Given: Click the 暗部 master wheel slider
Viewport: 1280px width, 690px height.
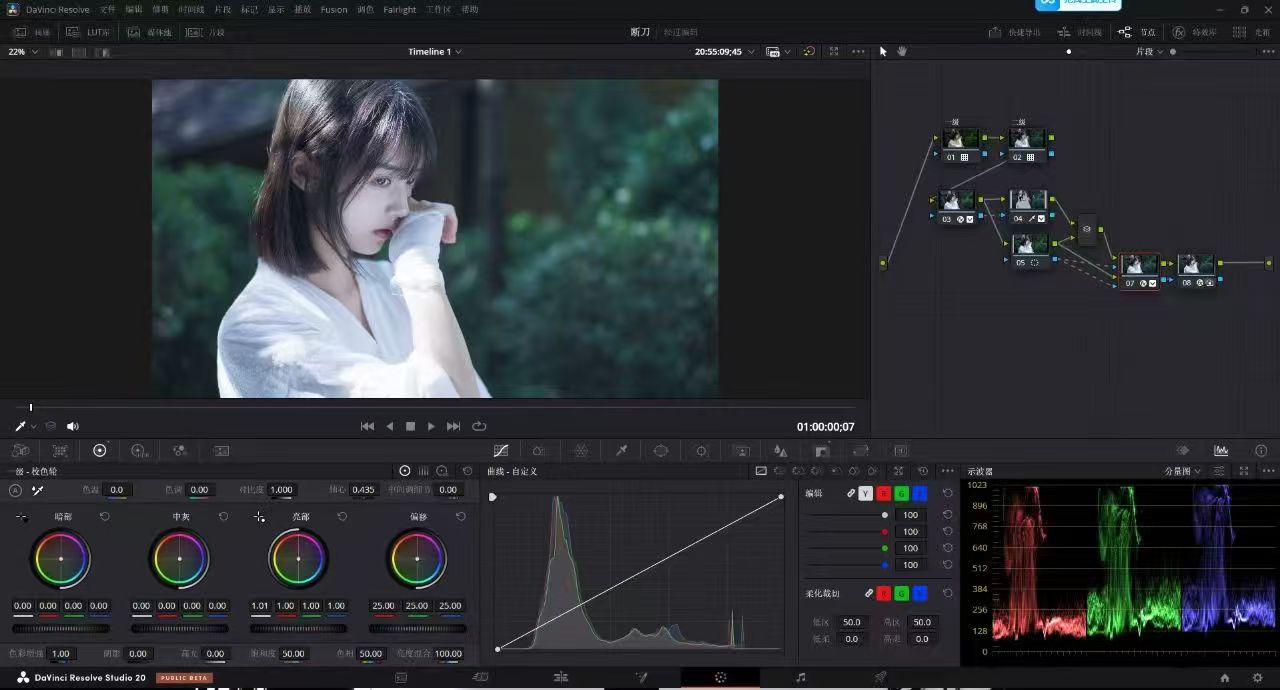Looking at the screenshot, I should [61, 628].
